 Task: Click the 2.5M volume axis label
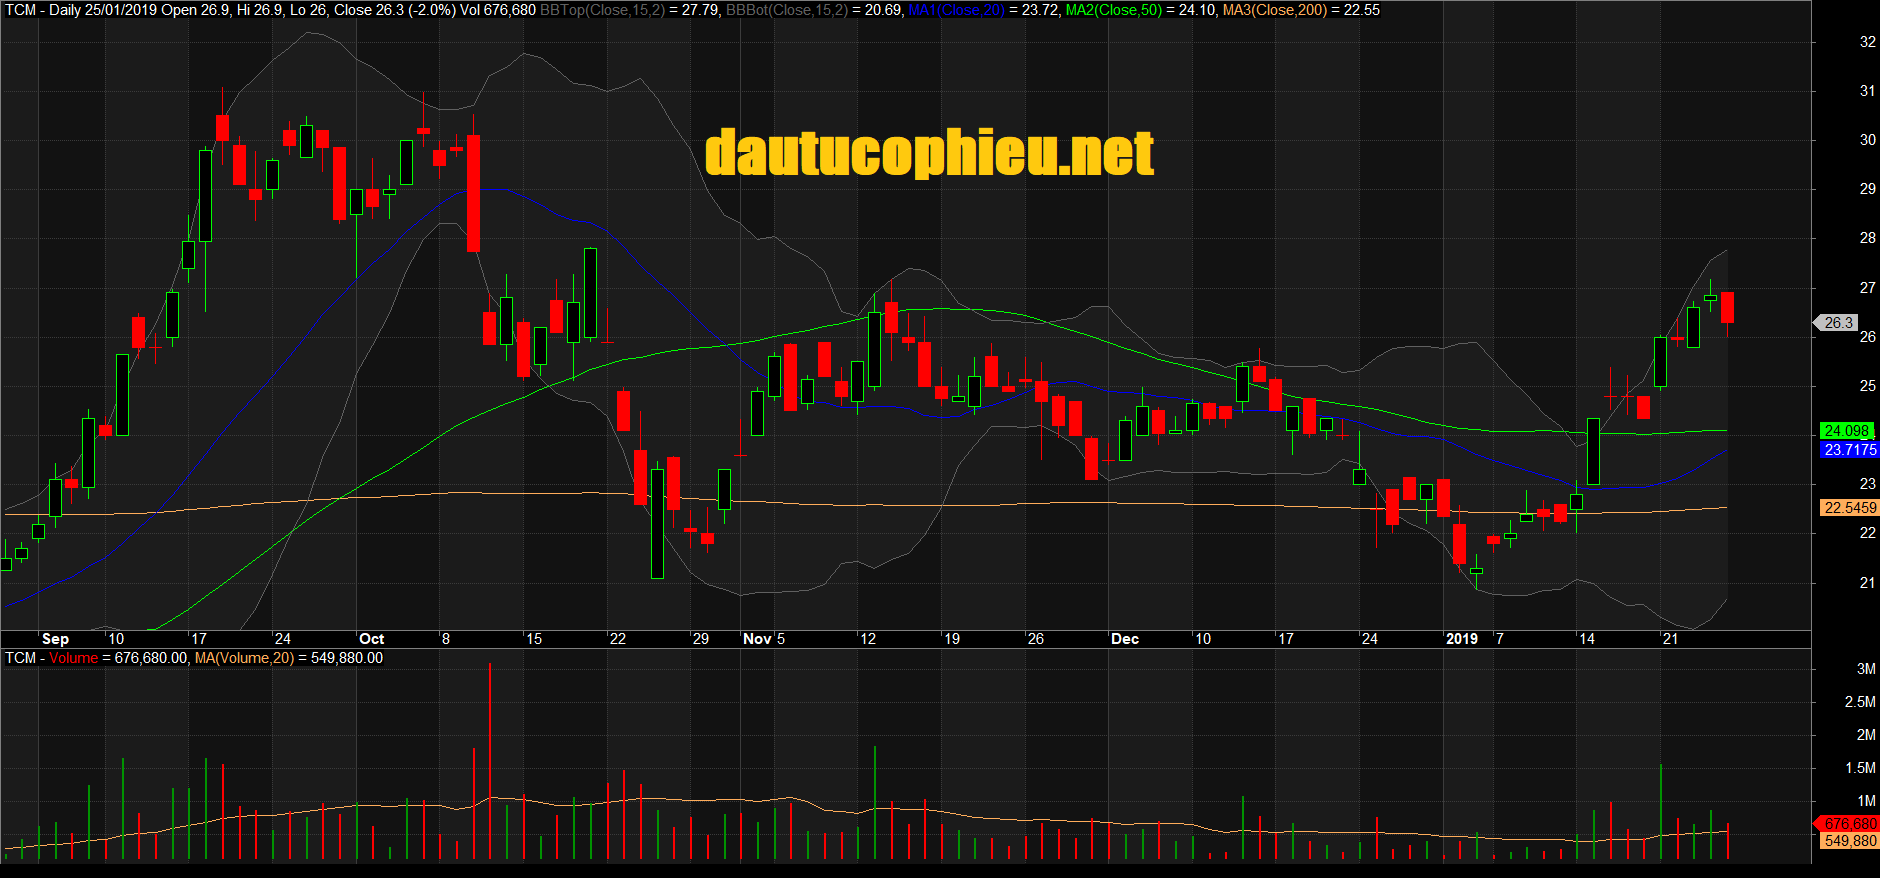(1860, 702)
